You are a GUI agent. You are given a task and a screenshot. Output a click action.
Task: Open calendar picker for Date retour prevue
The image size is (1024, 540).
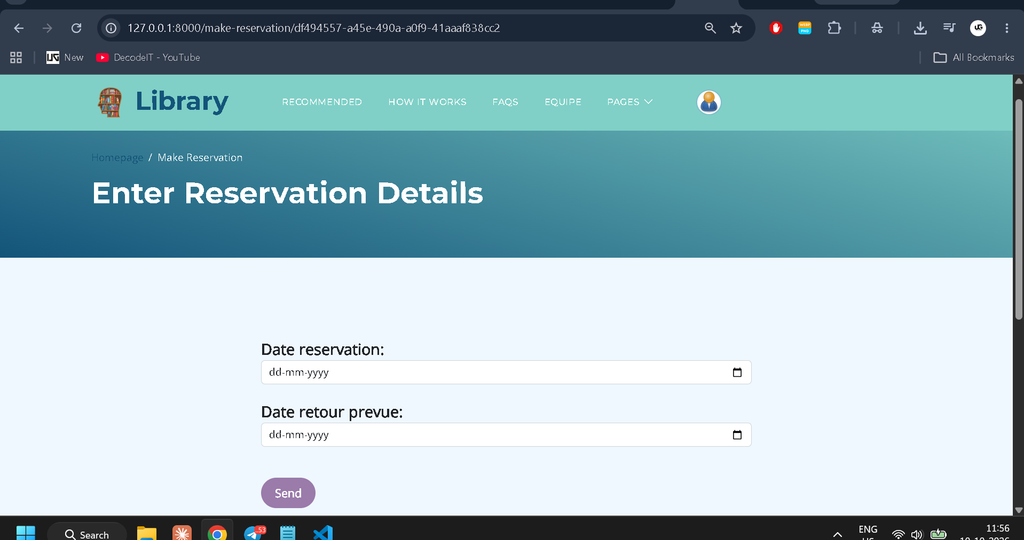point(737,435)
